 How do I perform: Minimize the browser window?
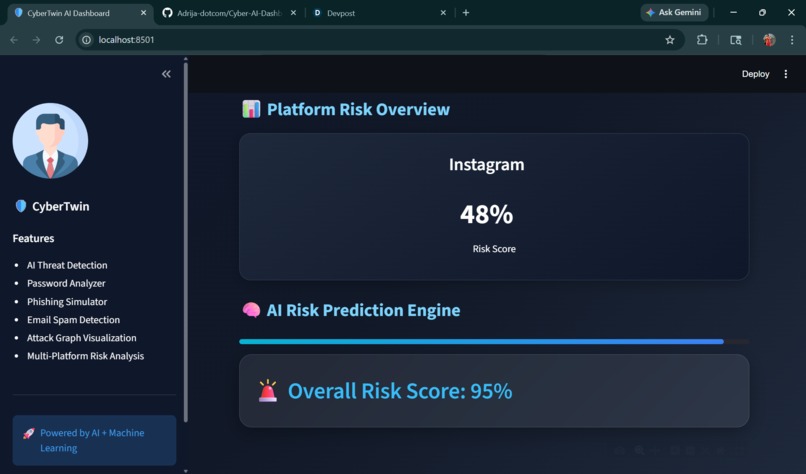pos(734,12)
